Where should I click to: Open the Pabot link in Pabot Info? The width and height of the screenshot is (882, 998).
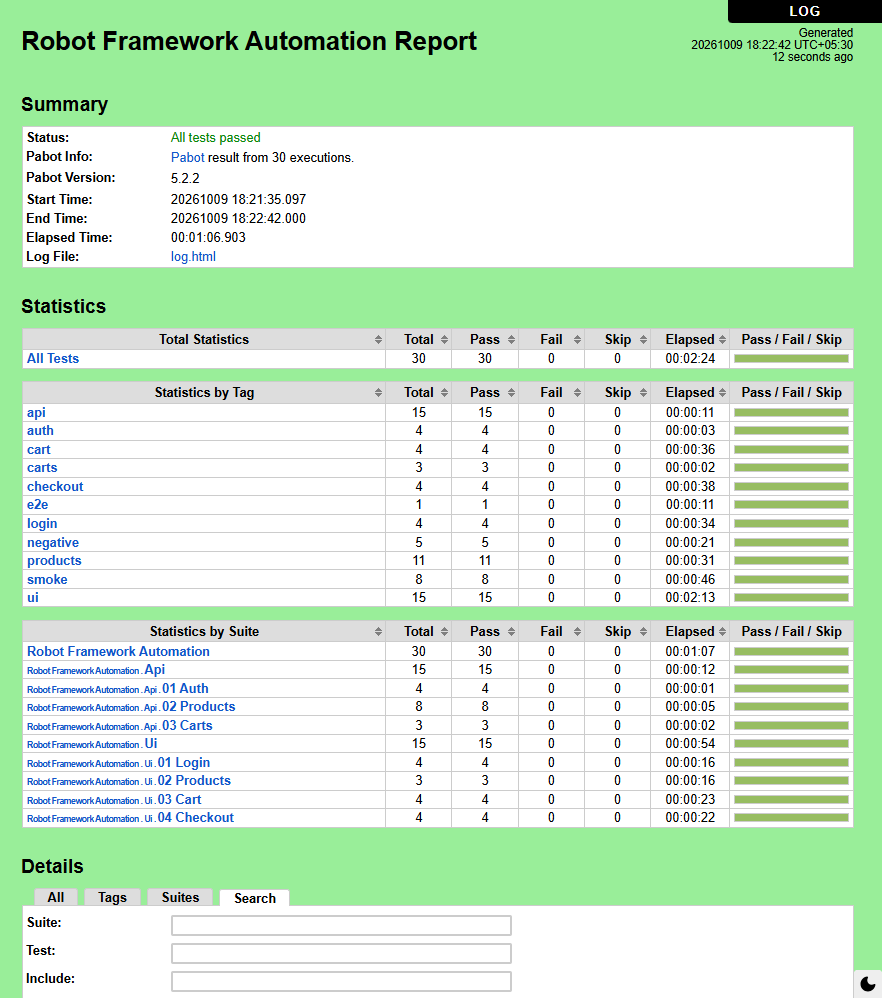[x=187, y=157]
